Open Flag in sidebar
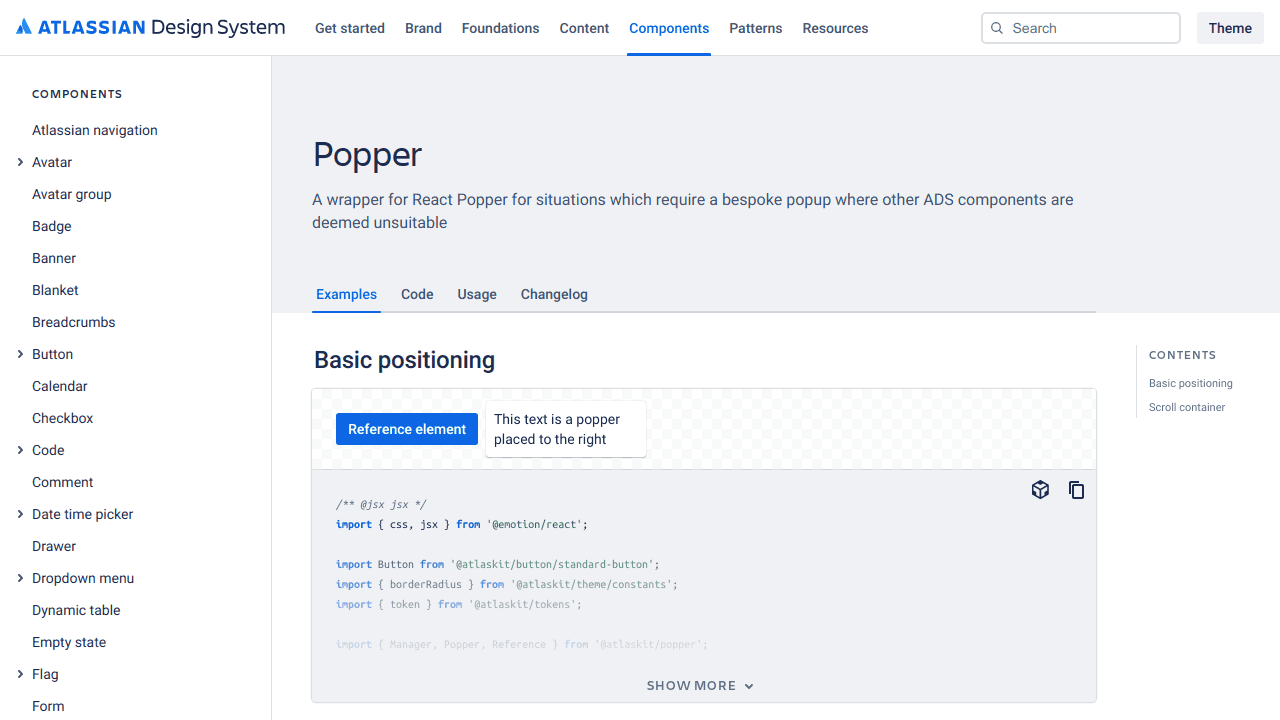The image size is (1280, 720). click(45, 674)
